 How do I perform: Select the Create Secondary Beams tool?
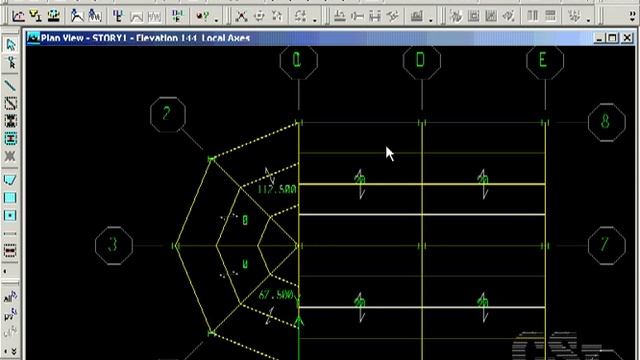(10, 138)
